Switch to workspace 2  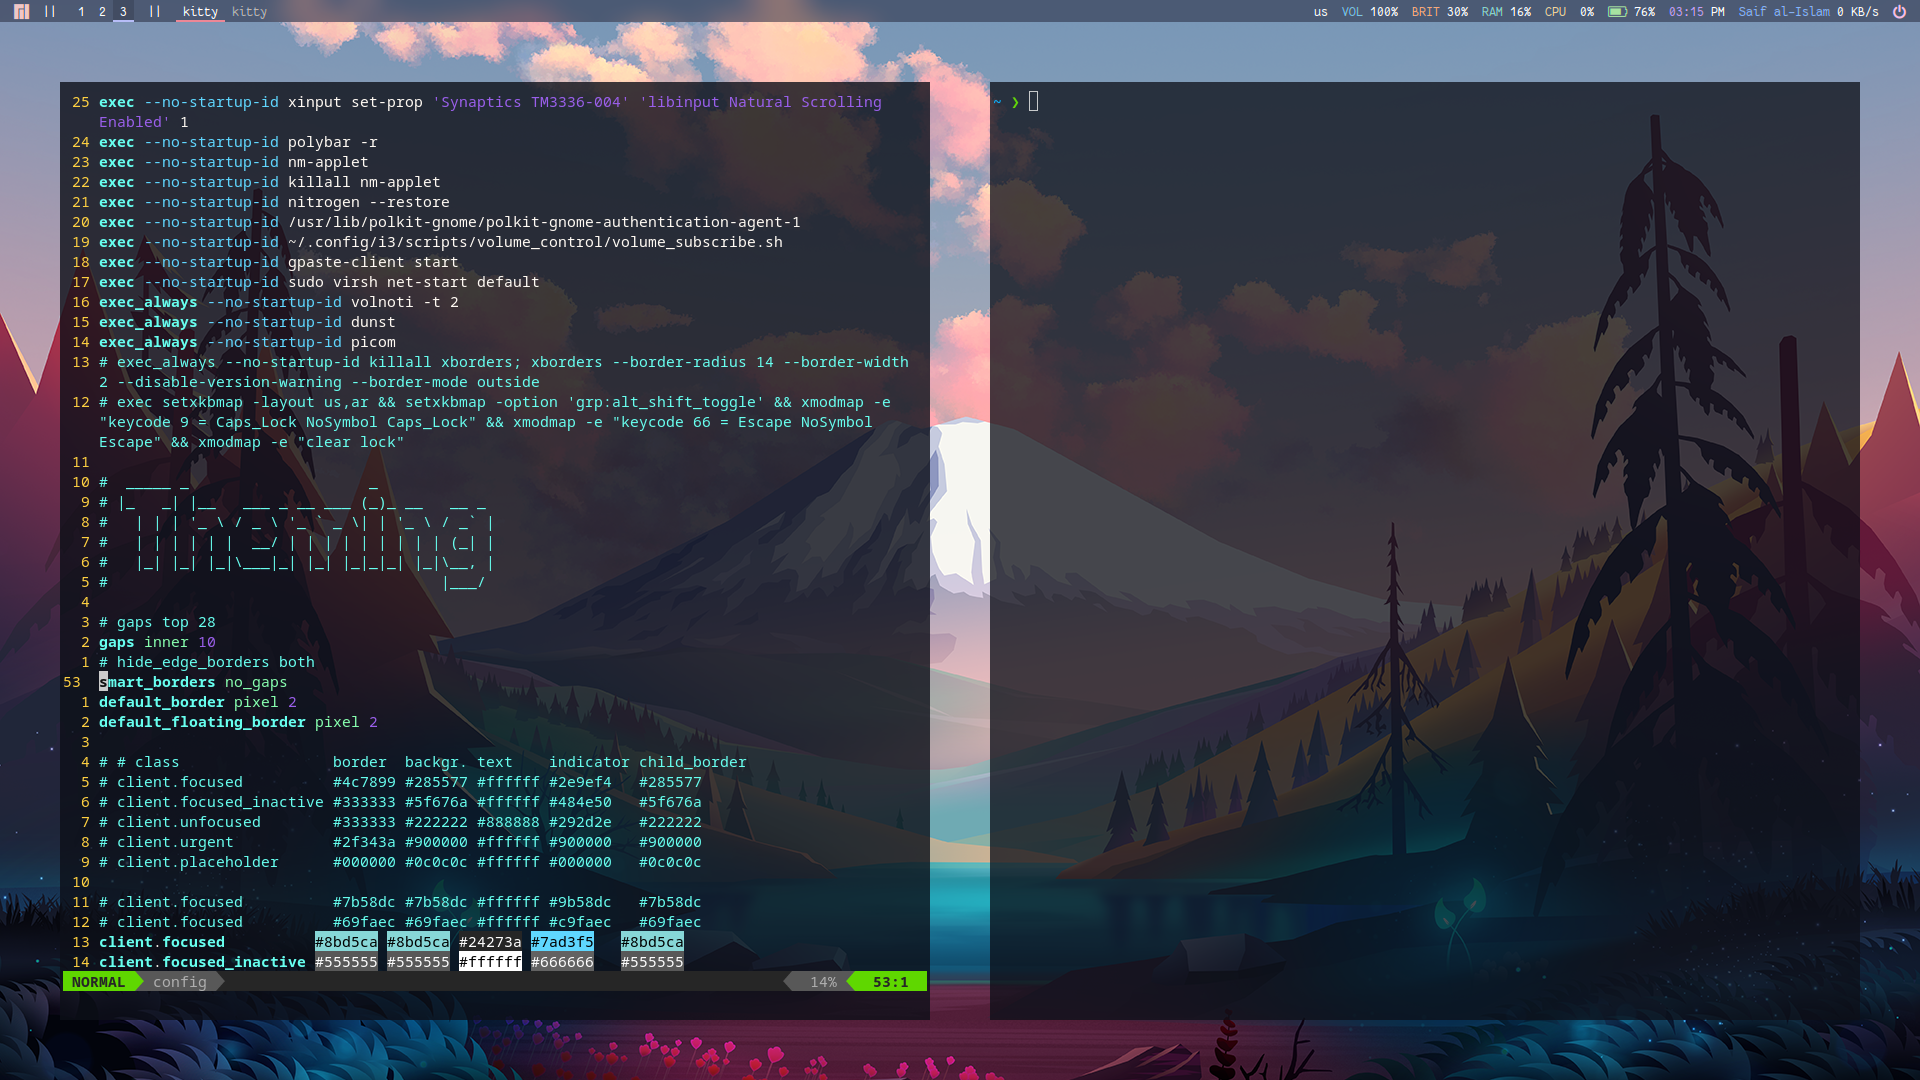click(x=102, y=12)
